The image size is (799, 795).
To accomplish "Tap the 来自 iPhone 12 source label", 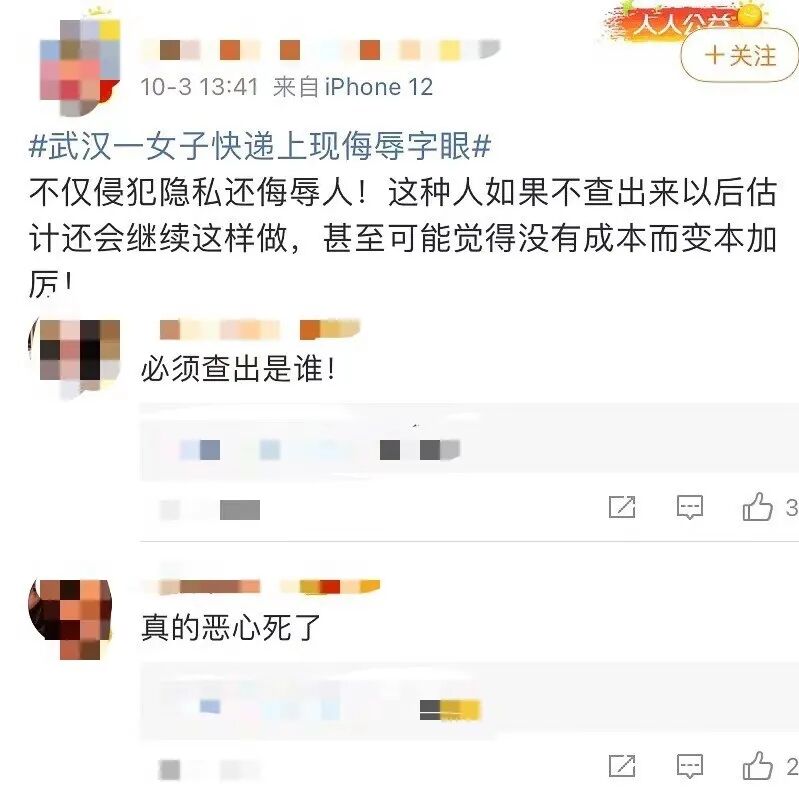I will click(x=353, y=87).
